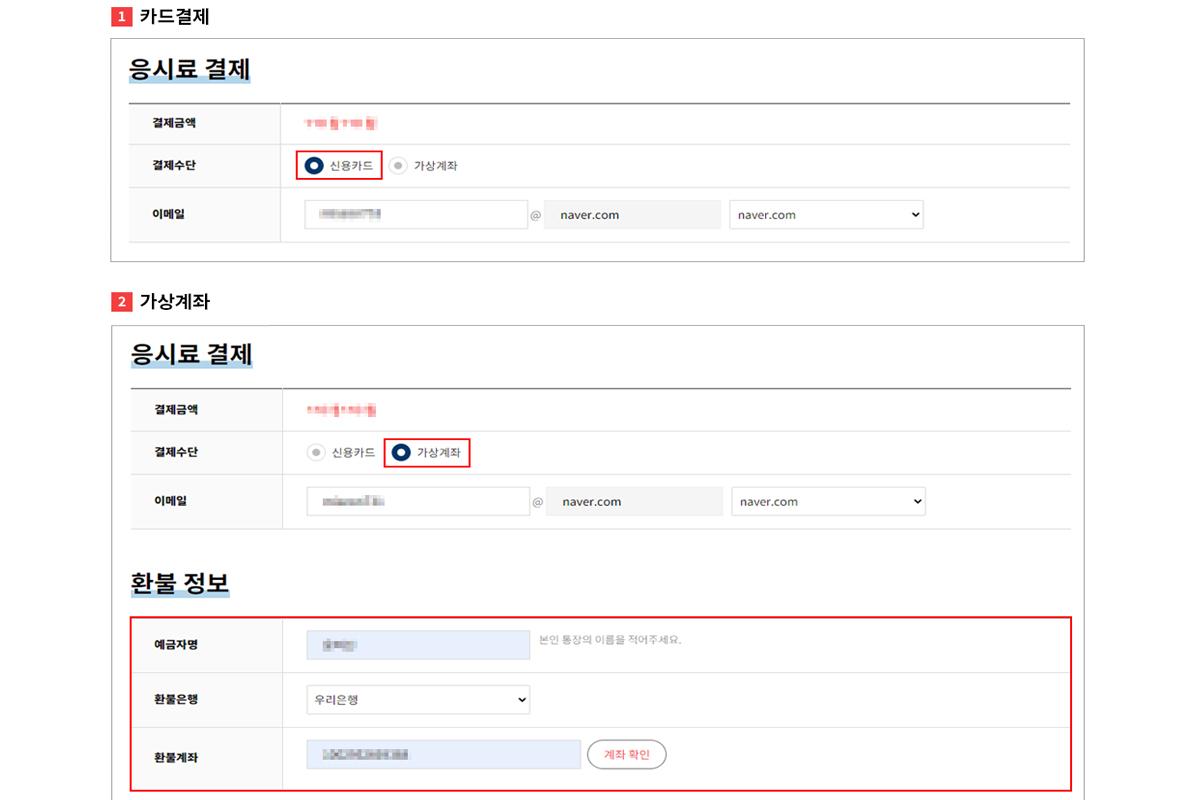This screenshot has width=1200, height=800.
Task: Click the red number 2 badge beside 가상계좌
Action: coord(121,301)
